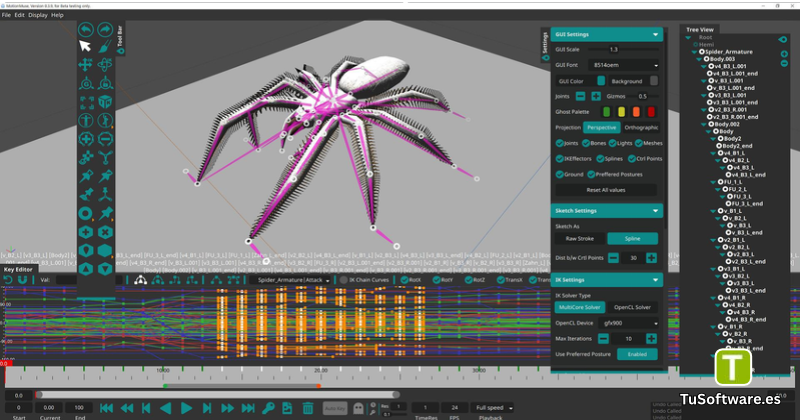The image size is (800, 420).
Task: Click the green Ghost Palette swatch
Action: click(607, 112)
